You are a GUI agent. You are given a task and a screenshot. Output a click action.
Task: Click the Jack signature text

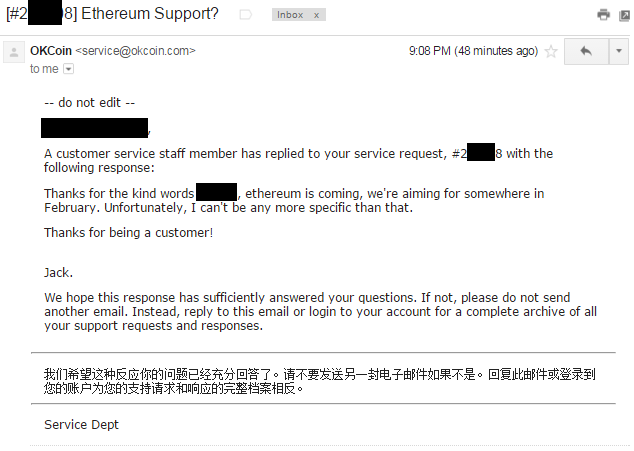point(59,273)
